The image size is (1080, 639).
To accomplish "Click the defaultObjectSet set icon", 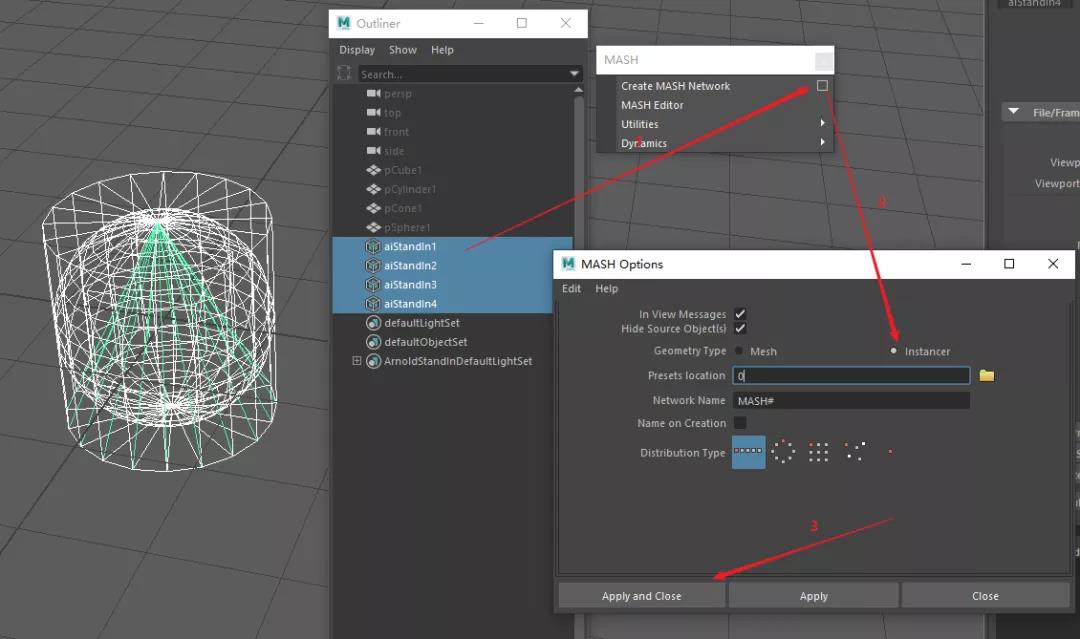I will pos(373,342).
